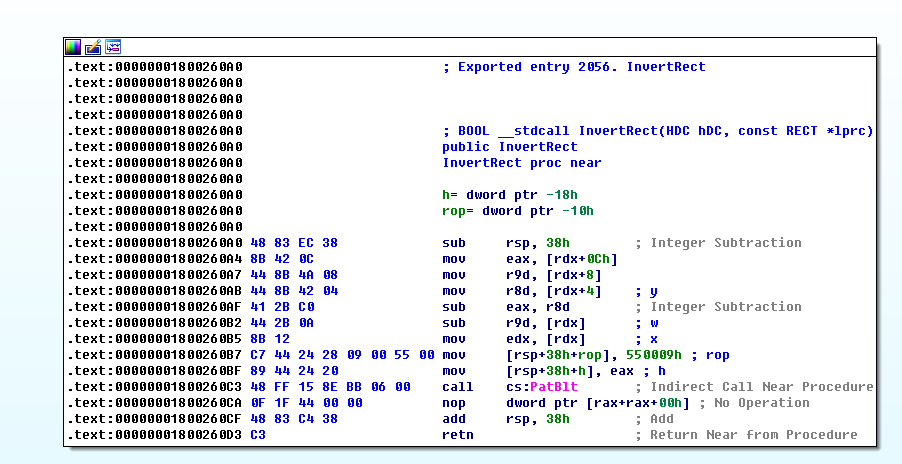Select address .text:00000001800260AF

(155, 307)
